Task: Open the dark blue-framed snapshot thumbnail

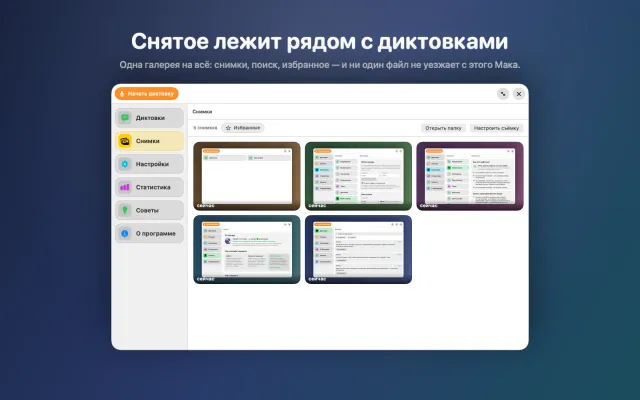Action: click(358, 249)
